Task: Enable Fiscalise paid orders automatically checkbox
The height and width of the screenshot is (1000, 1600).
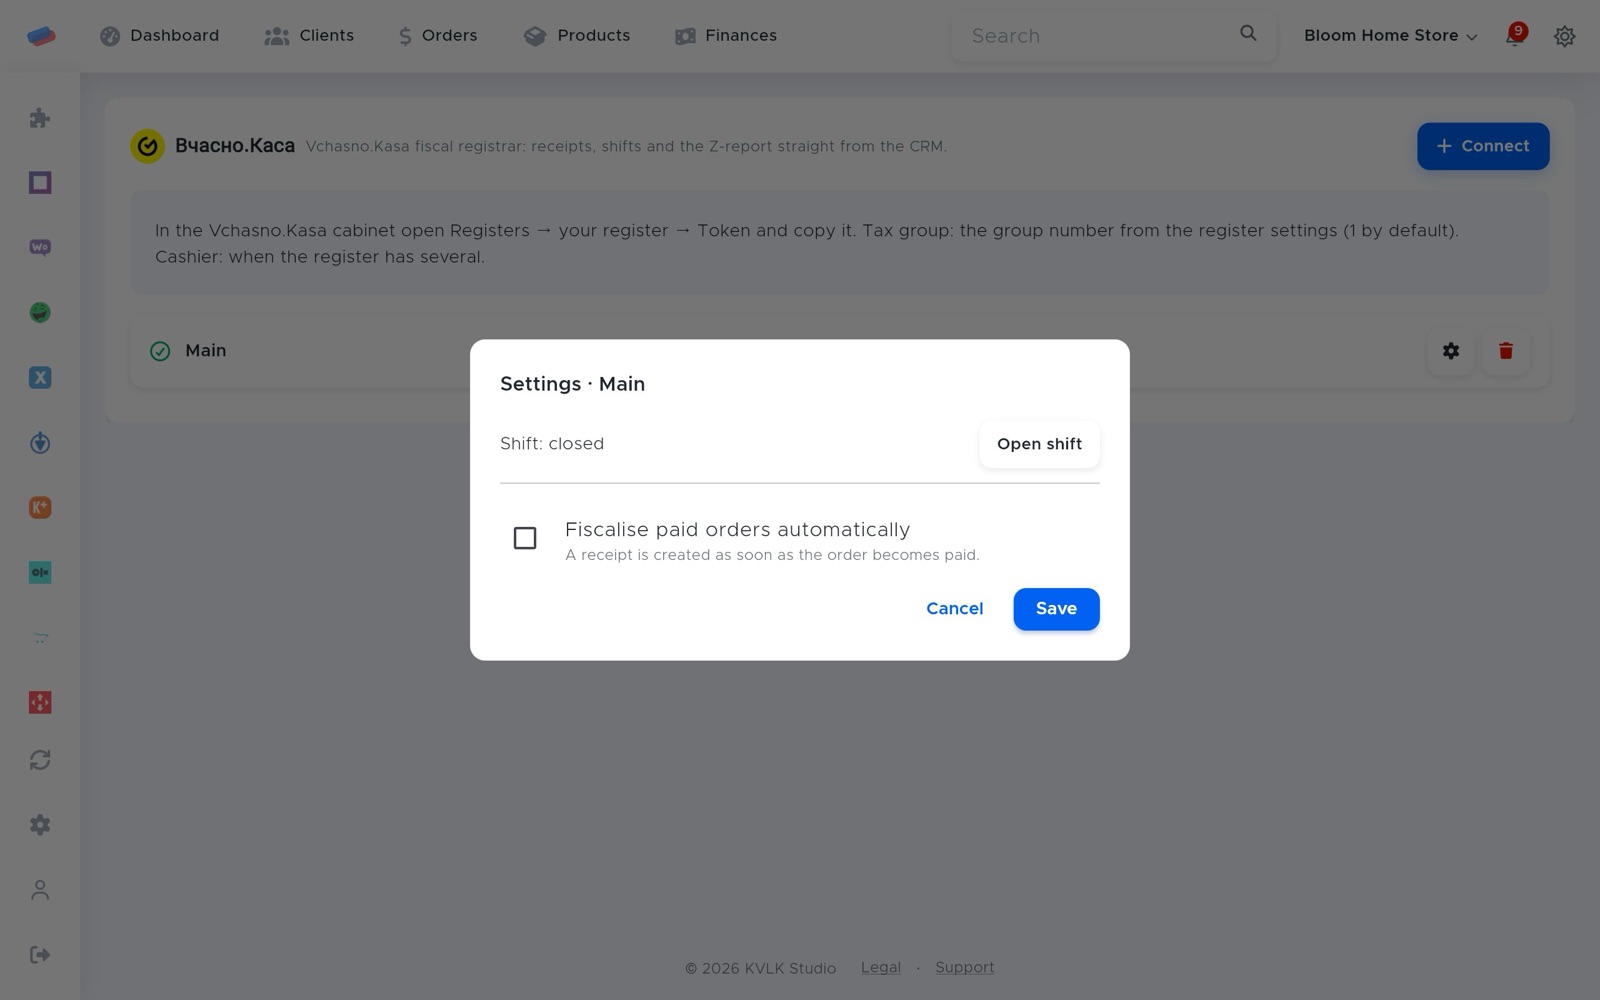Action: [525, 538]
